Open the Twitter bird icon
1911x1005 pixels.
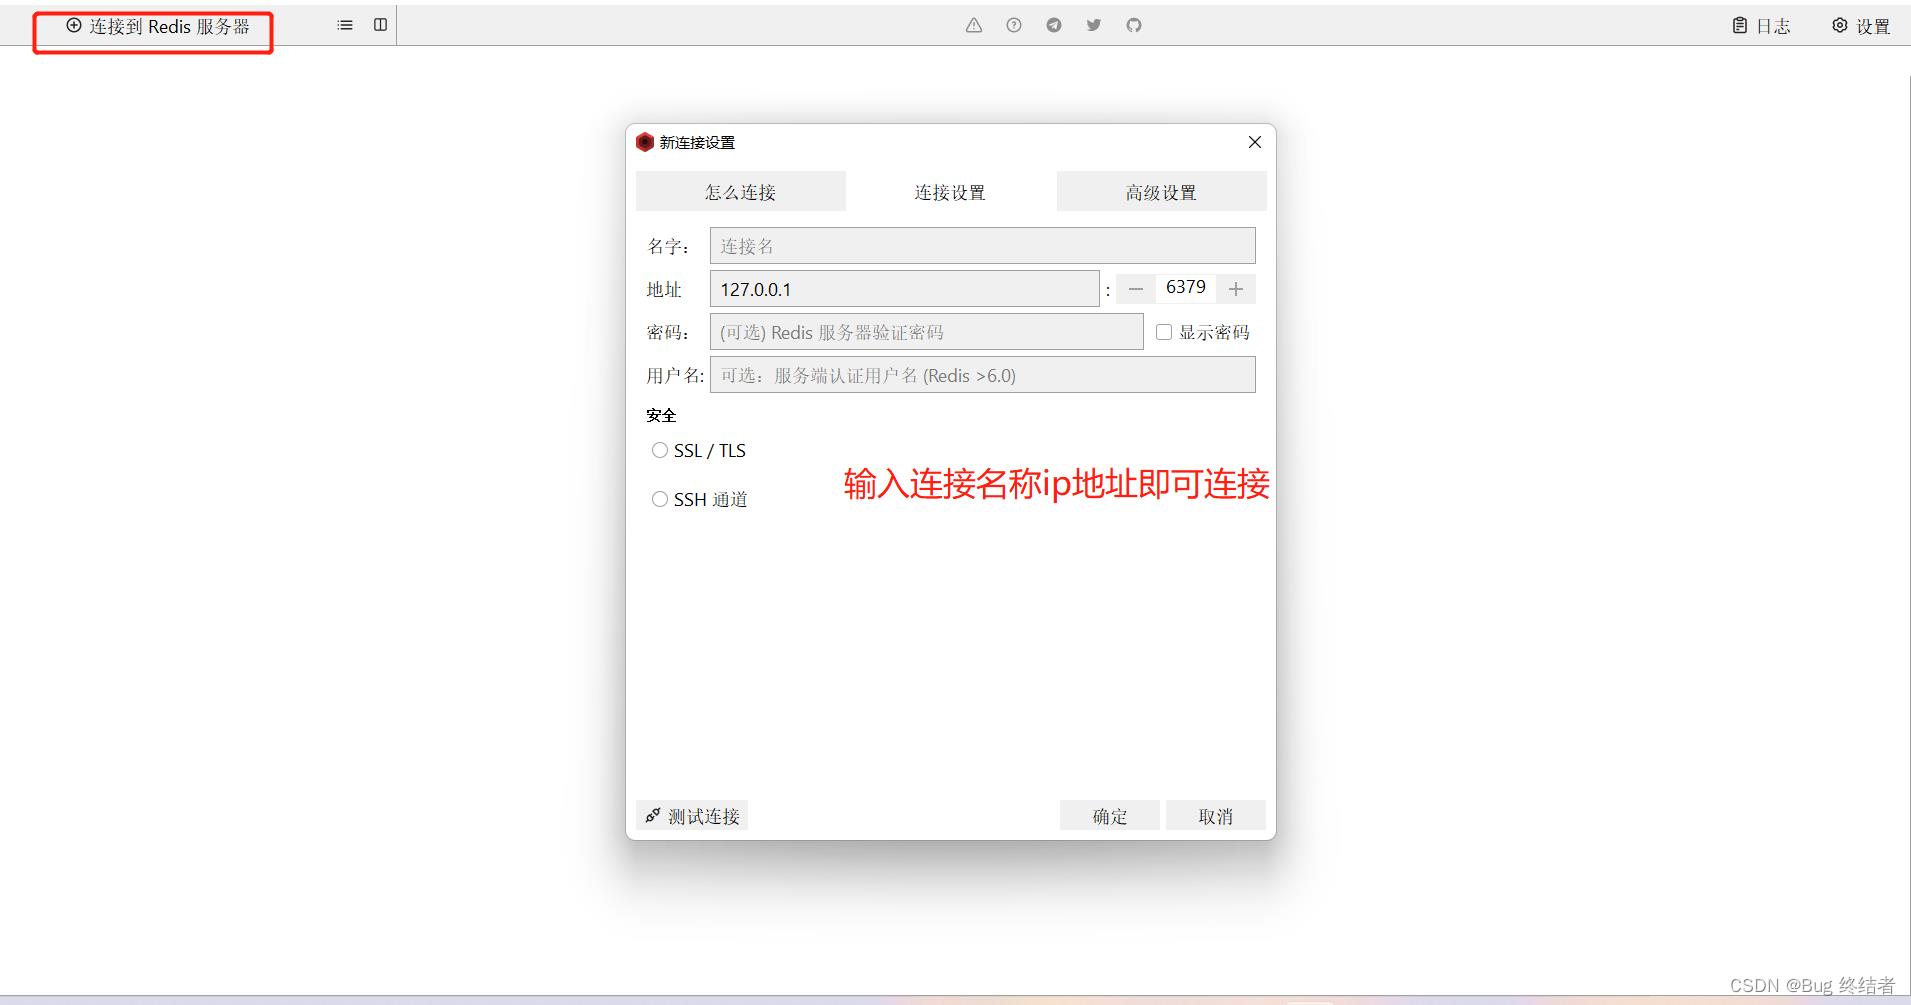(1094, 25)
